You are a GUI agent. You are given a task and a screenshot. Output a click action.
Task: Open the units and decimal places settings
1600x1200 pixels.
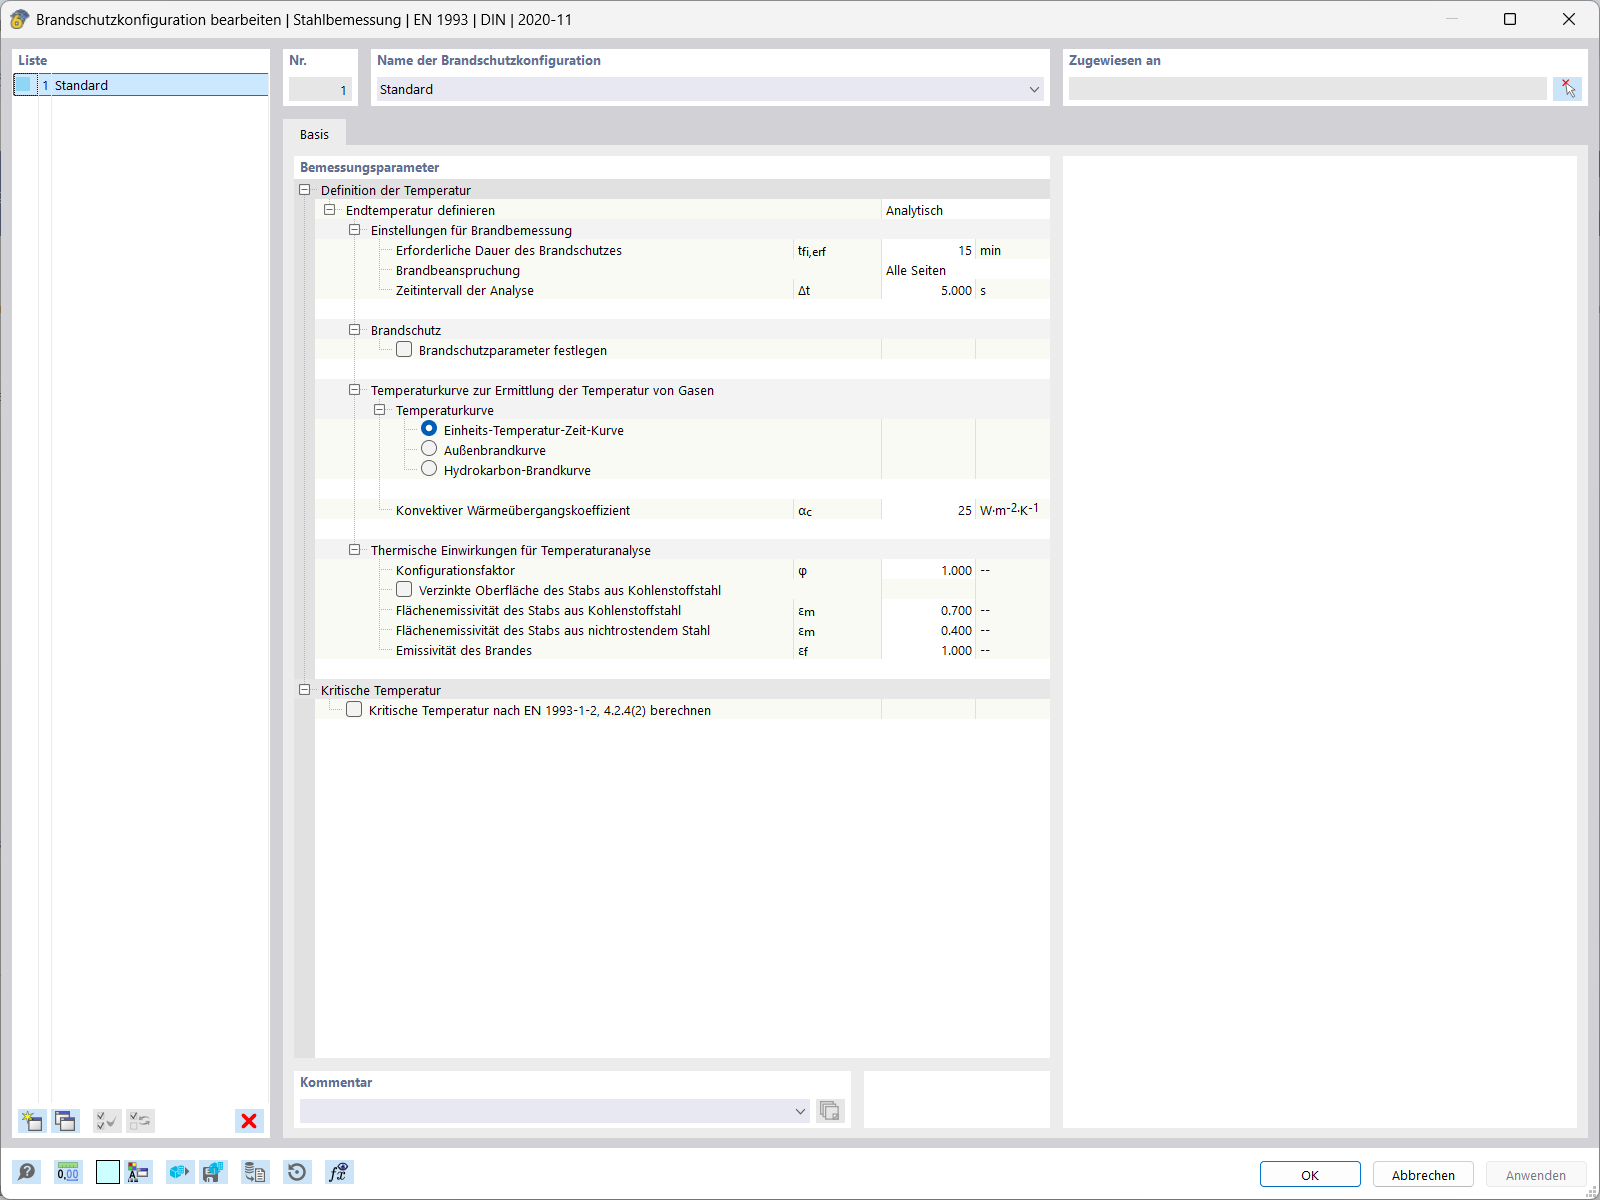point(67,1172)
